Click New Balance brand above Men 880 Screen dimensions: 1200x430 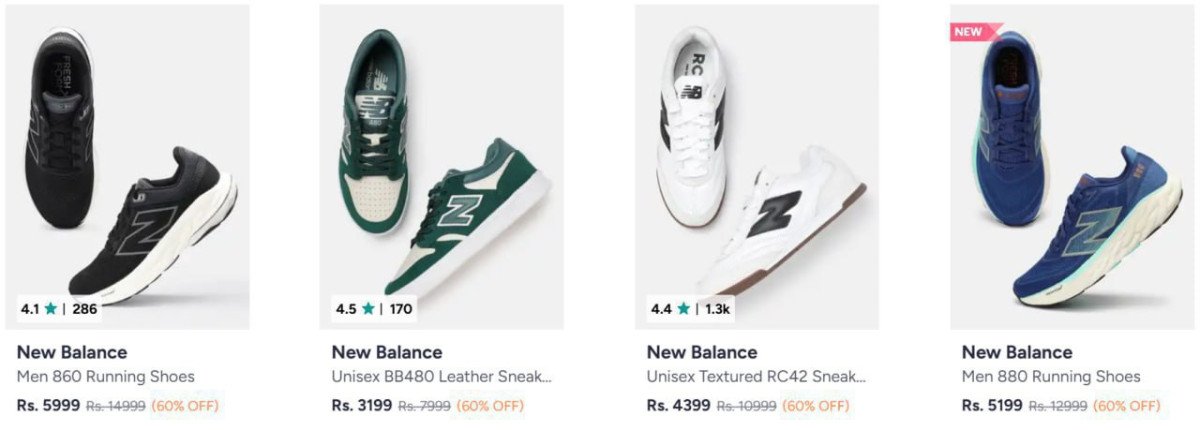(1017, 352)
